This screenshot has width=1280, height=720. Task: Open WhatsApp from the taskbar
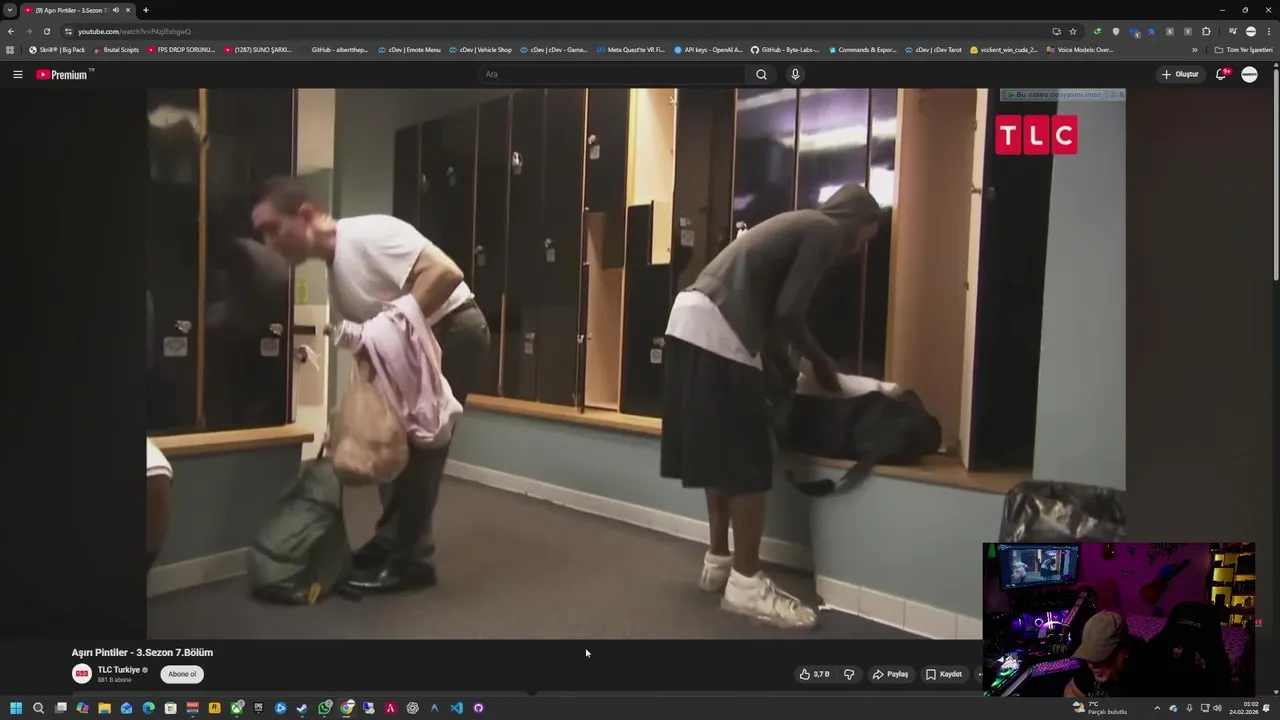click(325, 708)
